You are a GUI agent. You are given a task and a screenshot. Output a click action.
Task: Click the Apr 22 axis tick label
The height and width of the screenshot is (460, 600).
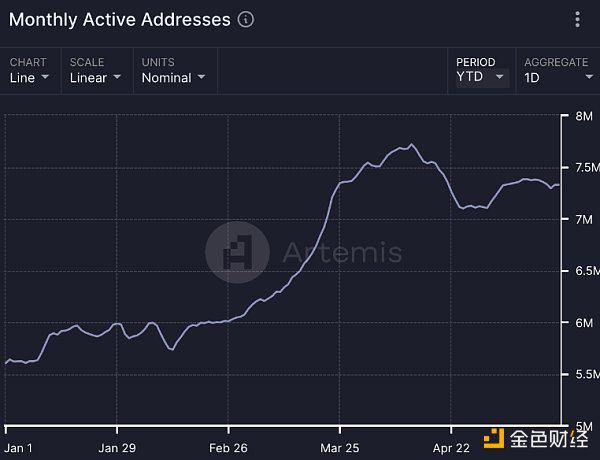click(x=451, y=448)
